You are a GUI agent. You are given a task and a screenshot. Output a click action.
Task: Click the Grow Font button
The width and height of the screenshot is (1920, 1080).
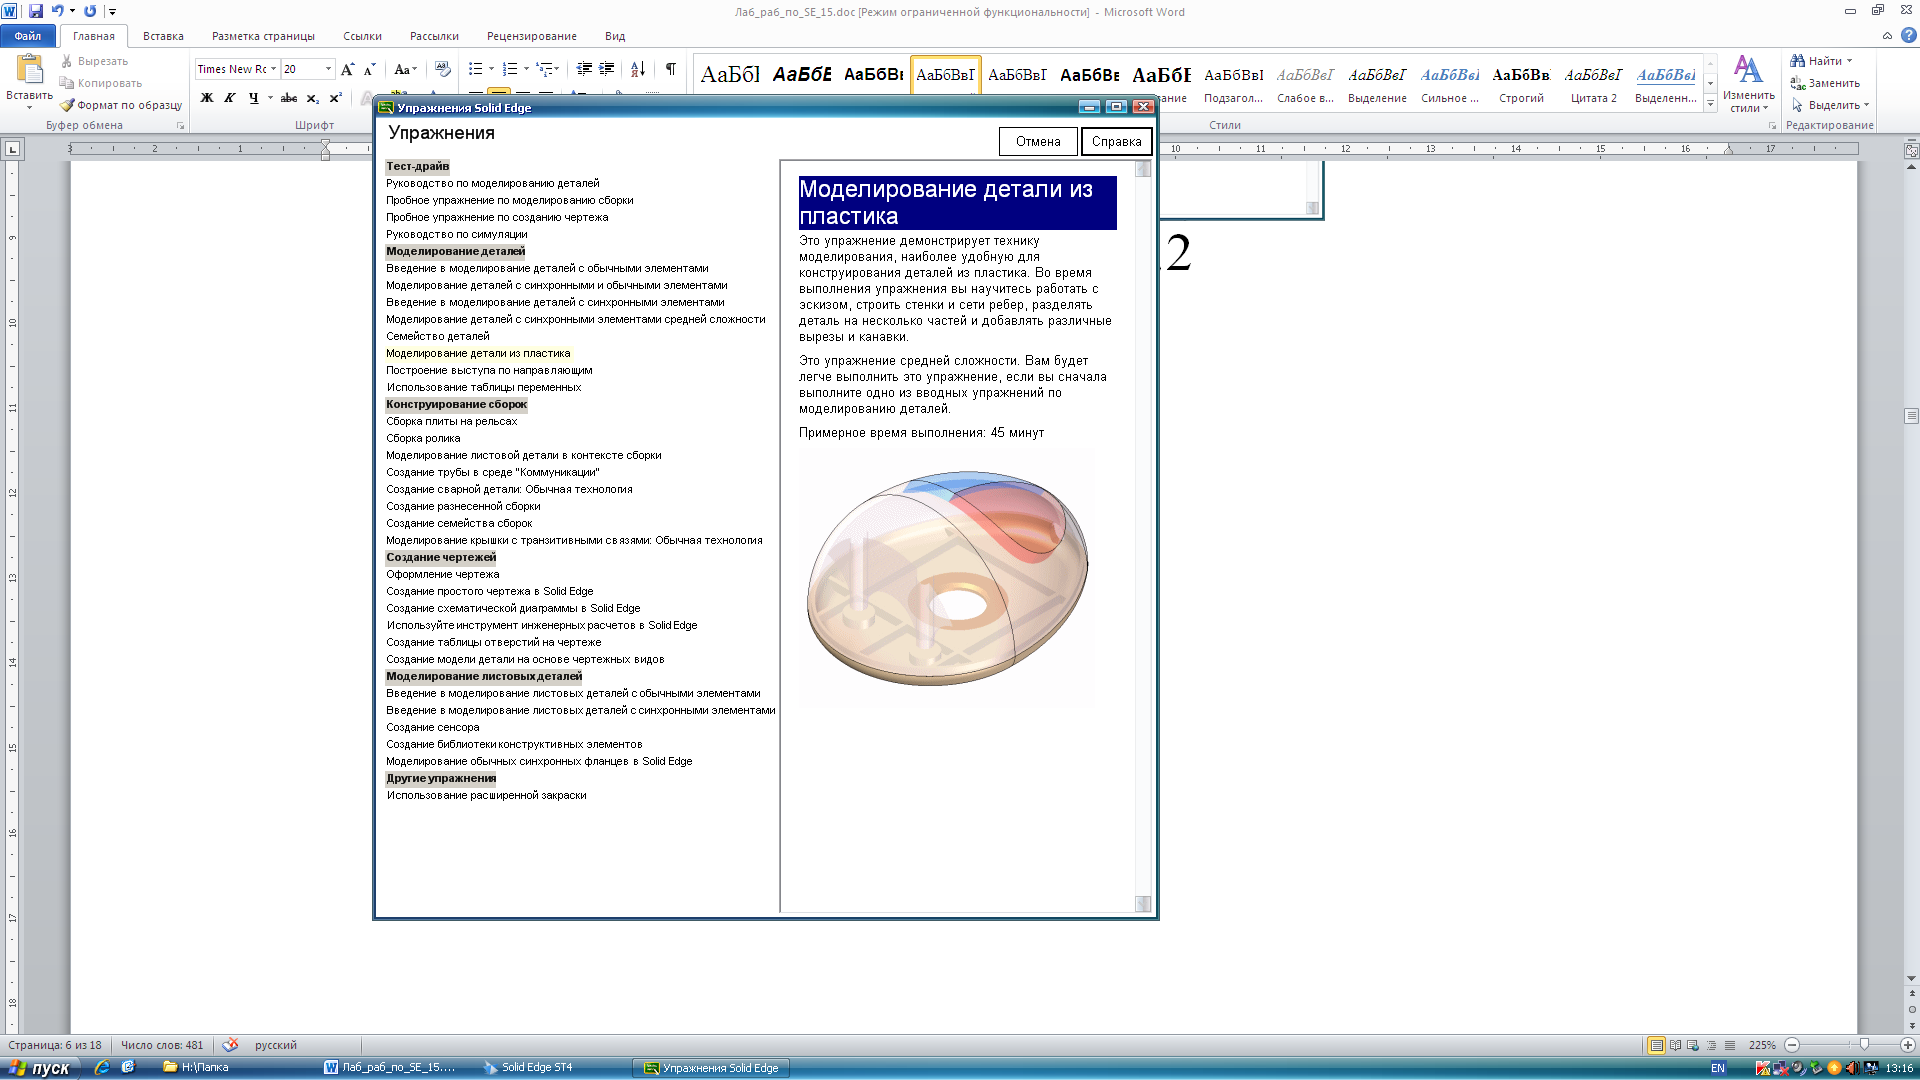(x=347, y=69)
